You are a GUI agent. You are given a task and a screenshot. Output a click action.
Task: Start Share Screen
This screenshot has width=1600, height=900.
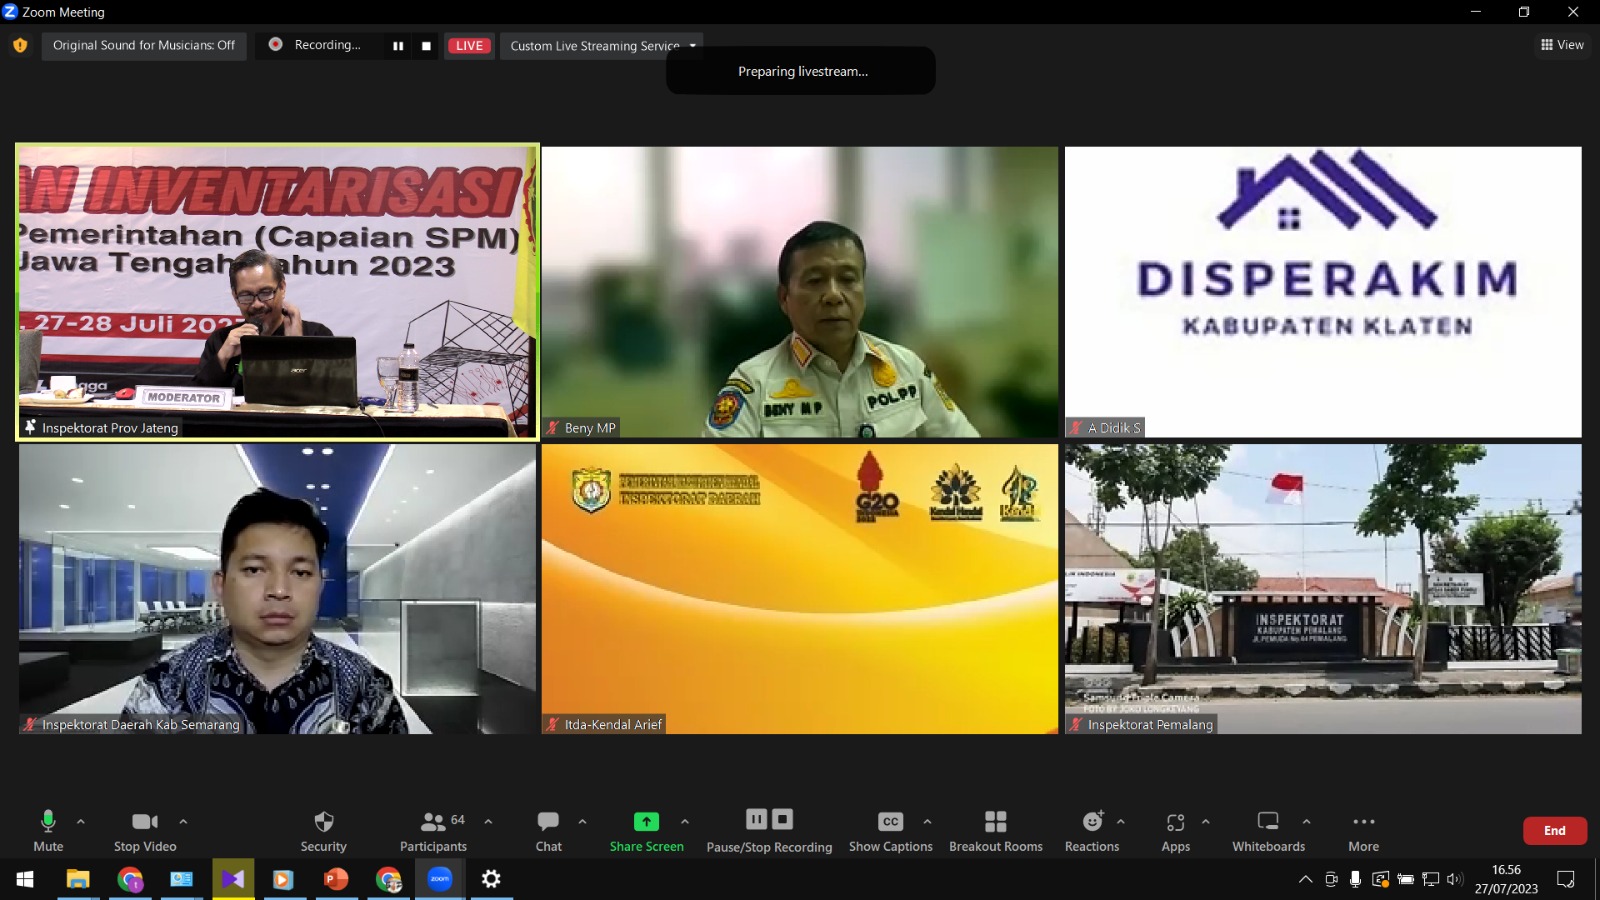click(647, 831)
